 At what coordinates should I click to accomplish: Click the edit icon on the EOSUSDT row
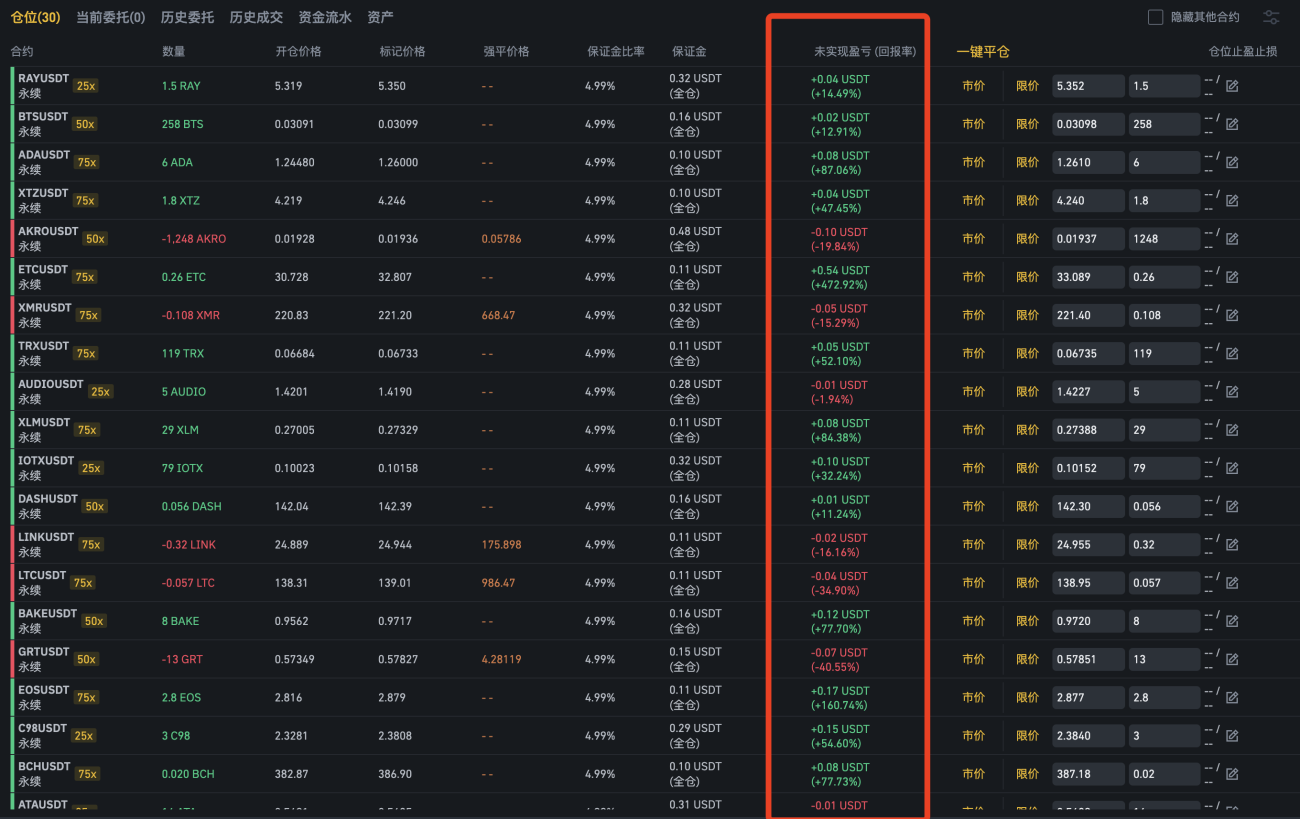(x=1232, y=698)
